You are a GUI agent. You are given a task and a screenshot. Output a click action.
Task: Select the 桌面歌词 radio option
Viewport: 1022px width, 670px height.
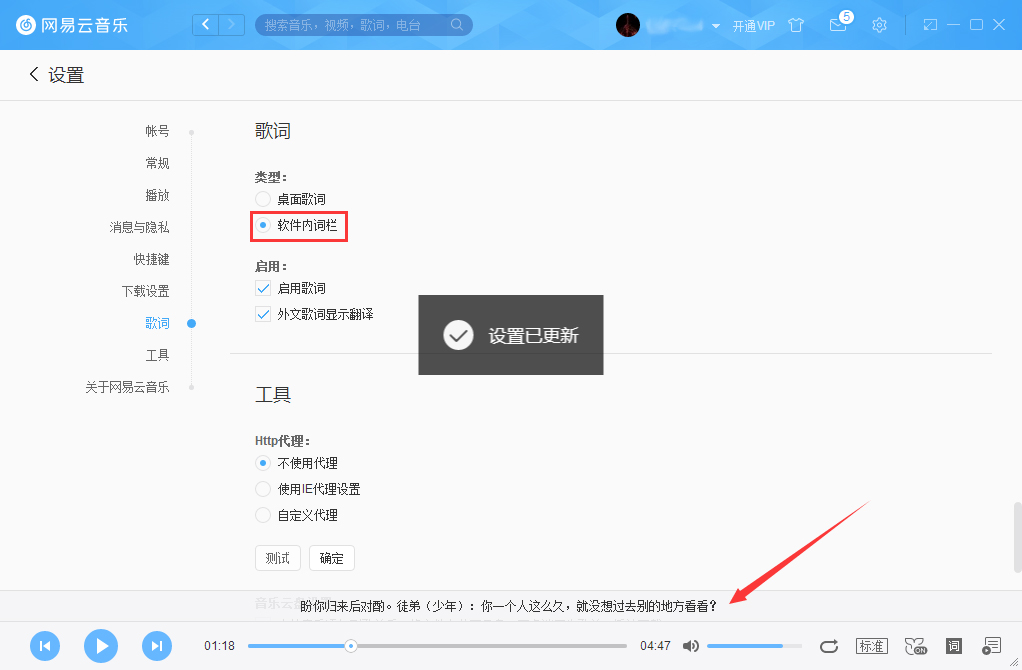click(x=262, y=199)
